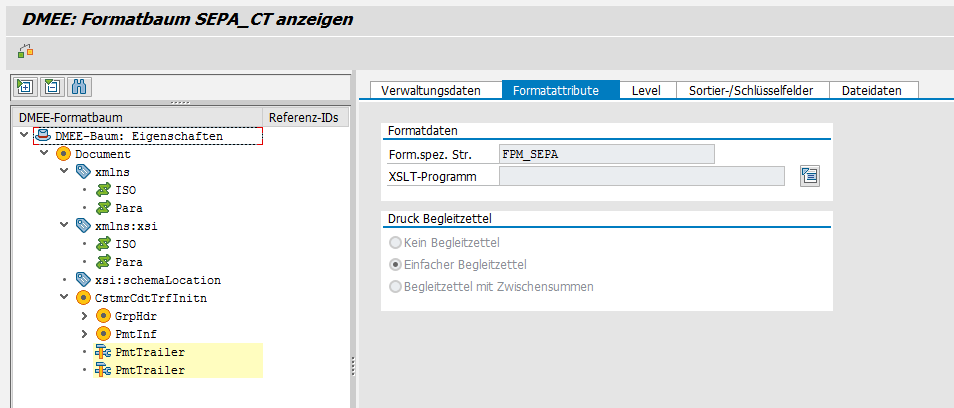Select Begleitzettel mit Zwischensummen radio
Image resolution: width=954 pixels, height=408 pixels.
[x=396, y=286]
